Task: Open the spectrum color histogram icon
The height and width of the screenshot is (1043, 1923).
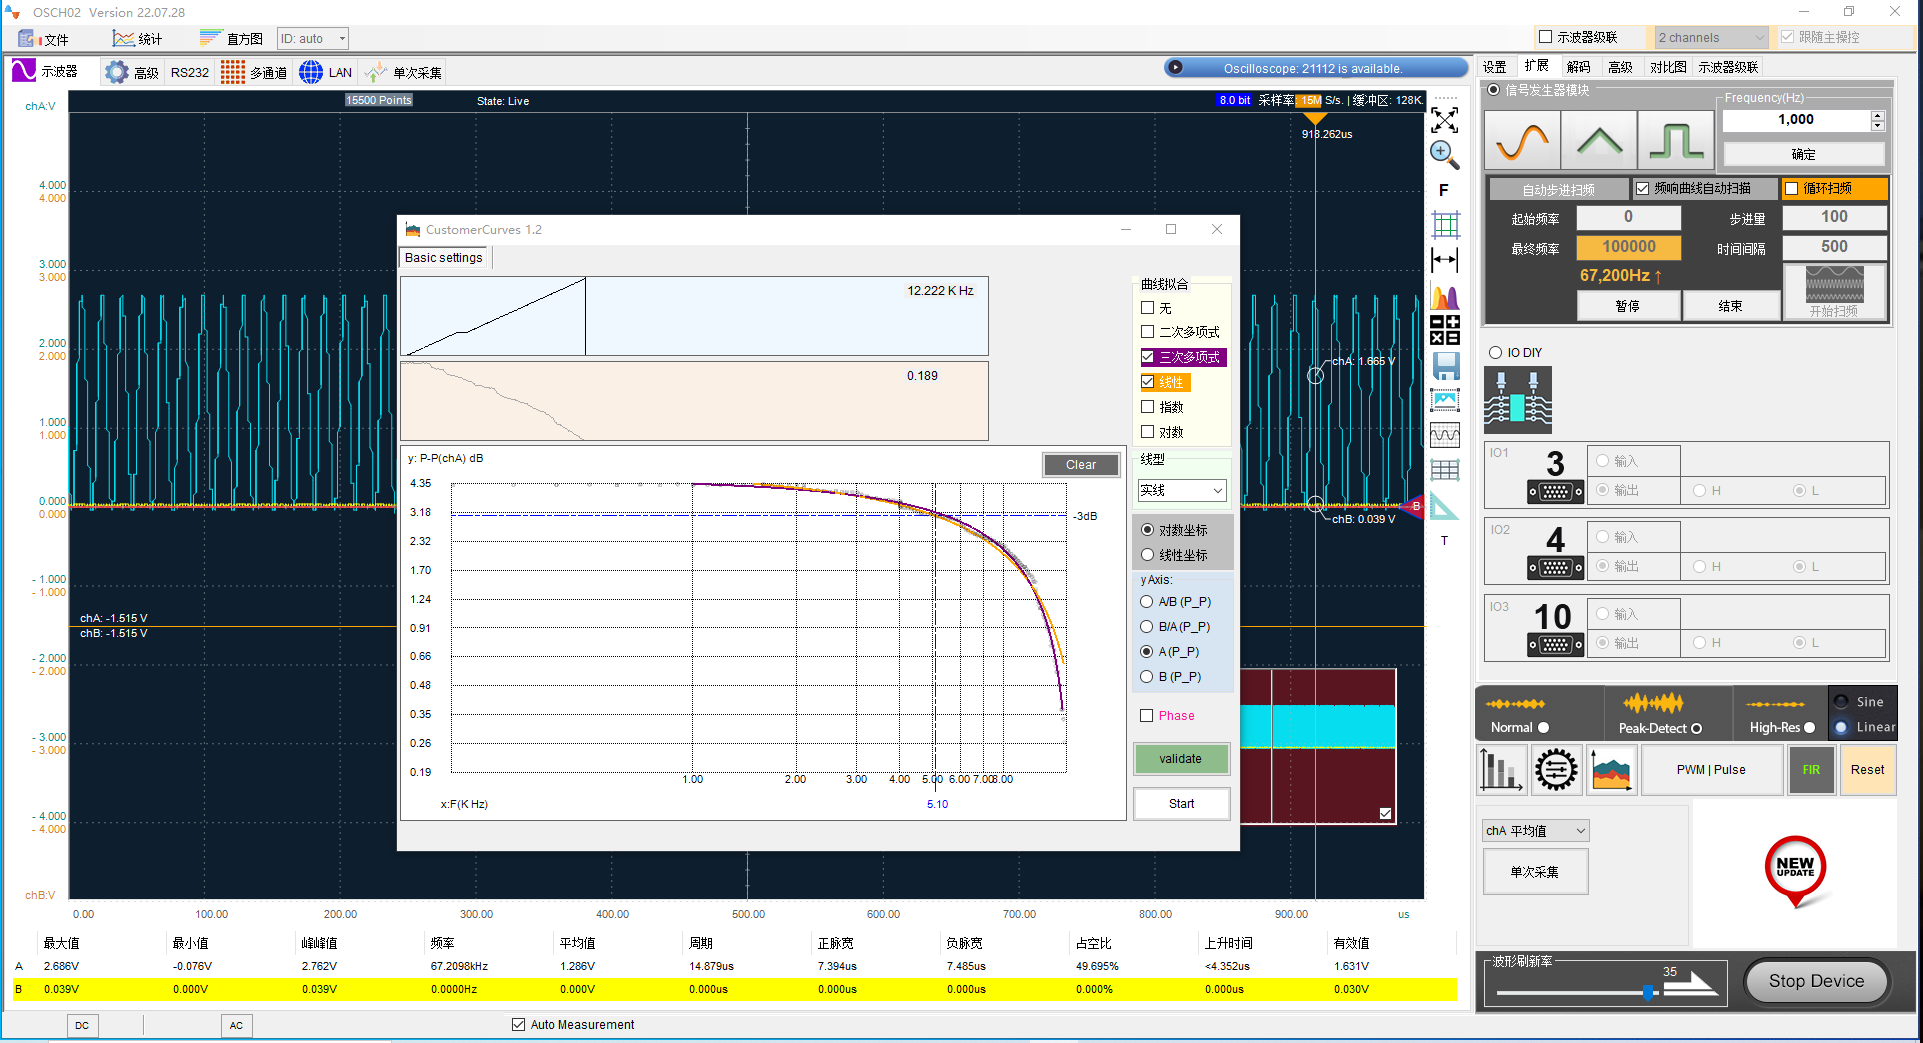Action: (1444, 296)
